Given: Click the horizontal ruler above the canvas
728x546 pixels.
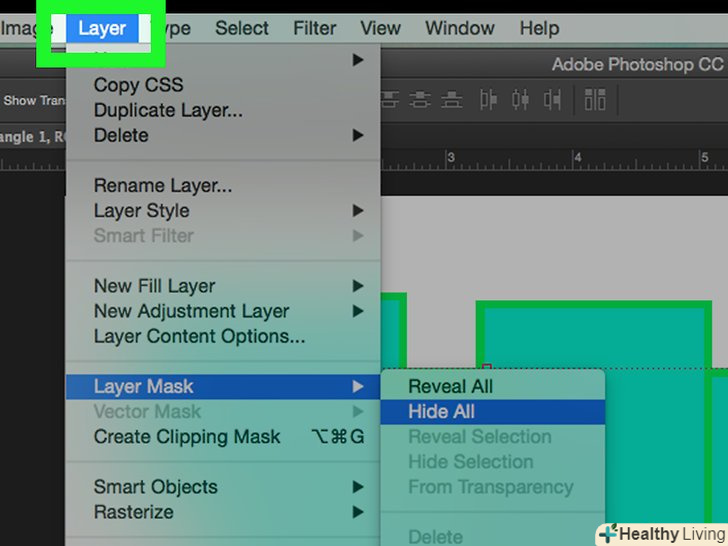Looking at the screenshot, I should 554,160.
